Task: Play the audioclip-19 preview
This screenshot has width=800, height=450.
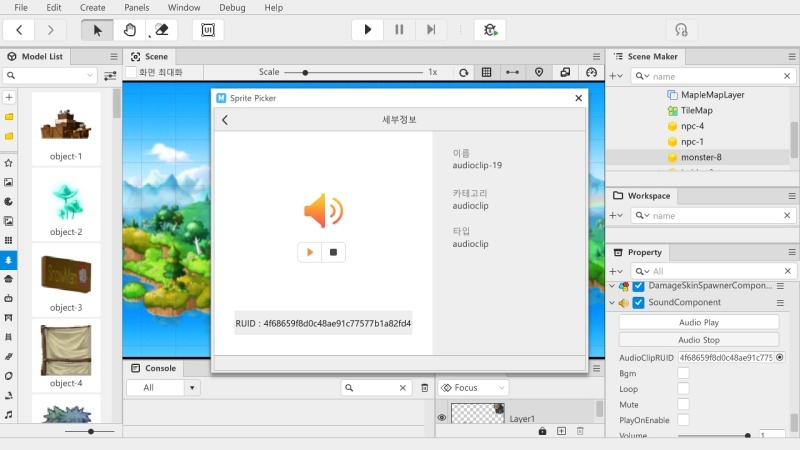Action: 310,252
